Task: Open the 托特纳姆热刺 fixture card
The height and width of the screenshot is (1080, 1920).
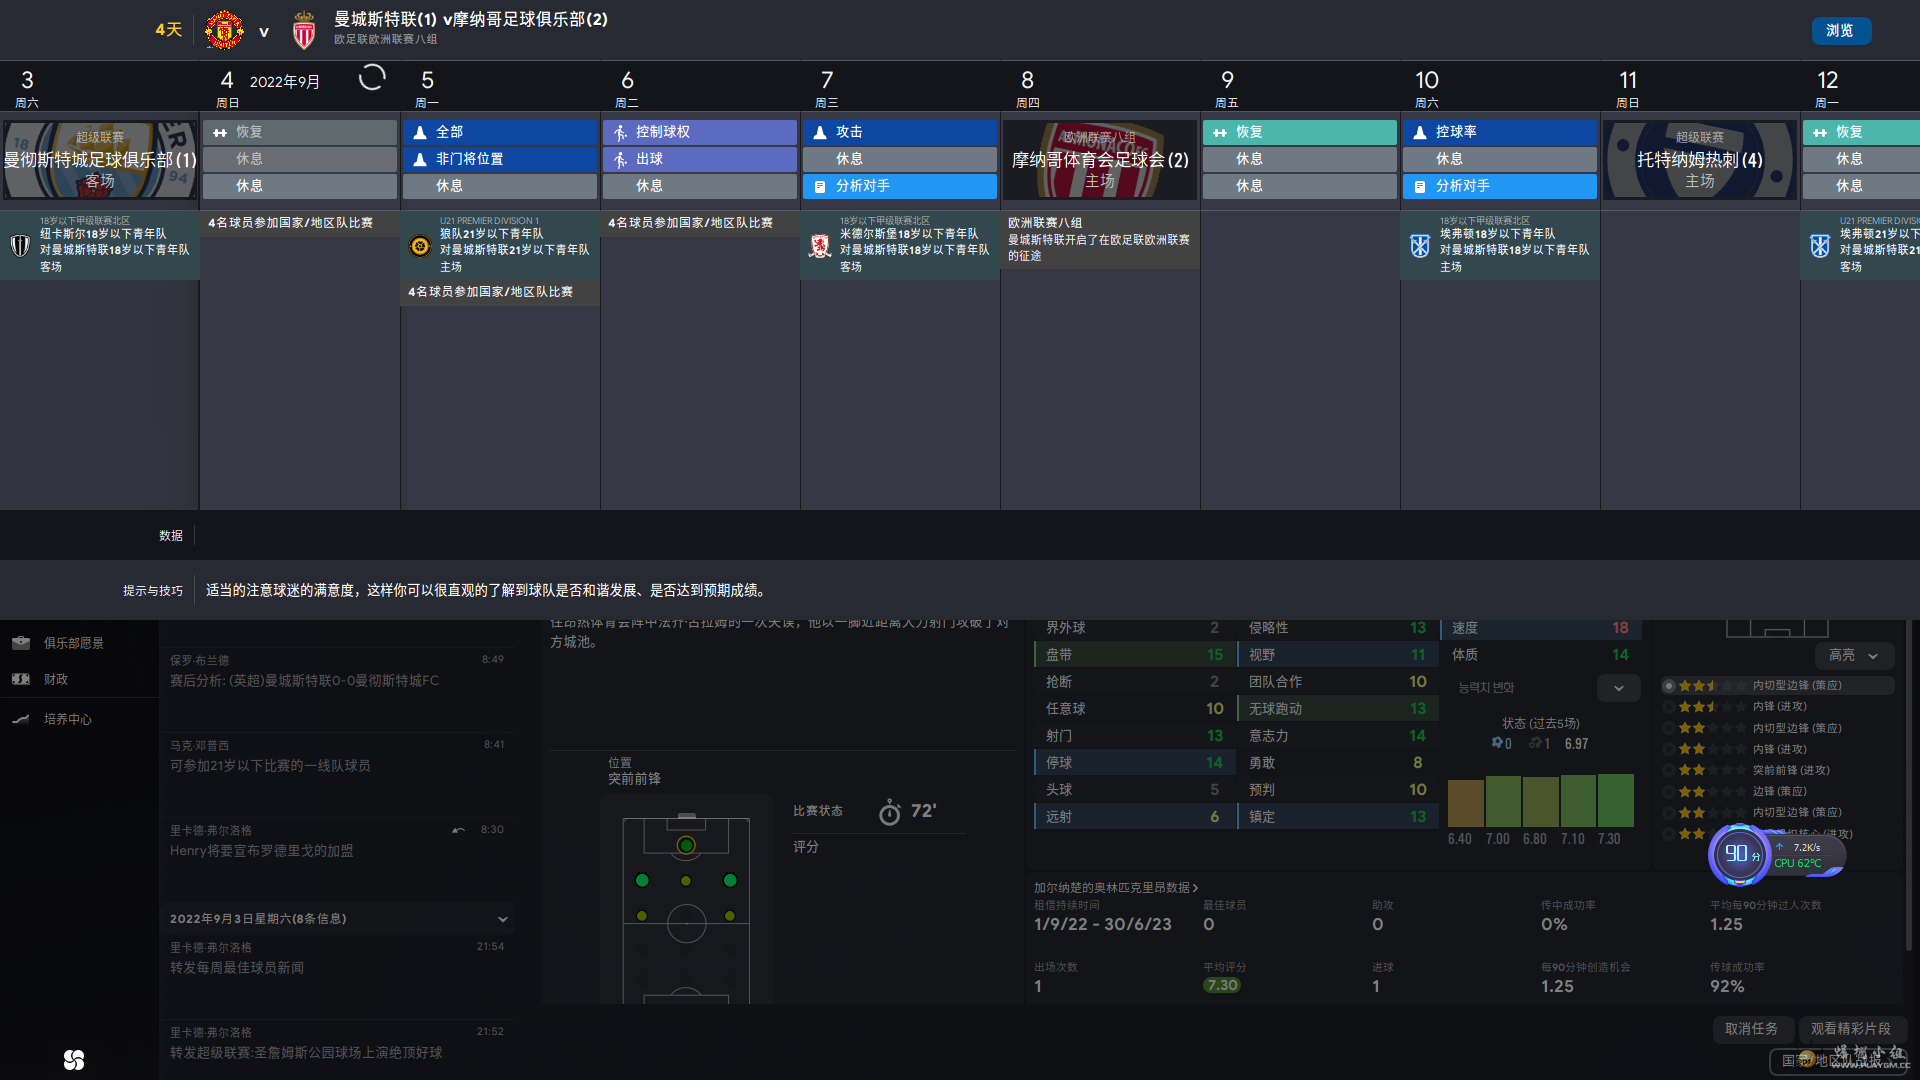Action: tap(1700, 160)
